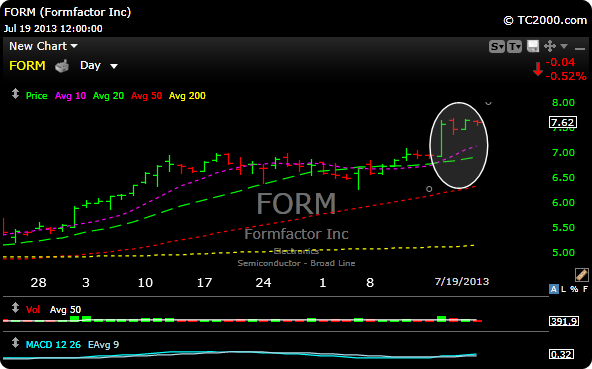Screen dimensions: 592x369
Task: Click the -0.04 net change value
Action: click(560, 62)
